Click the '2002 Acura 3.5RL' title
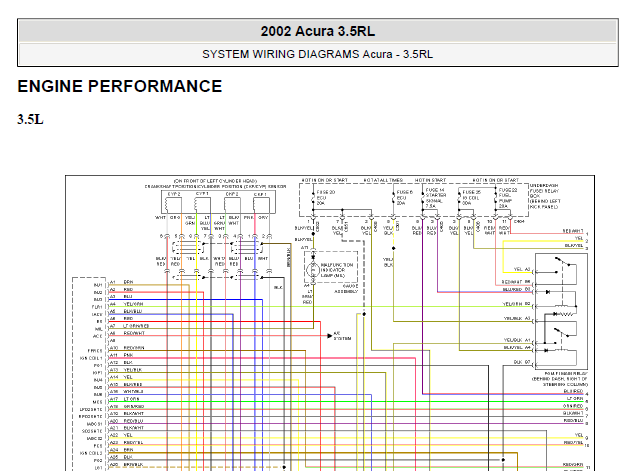Screen dimensions: 628x471 (318, 31)
